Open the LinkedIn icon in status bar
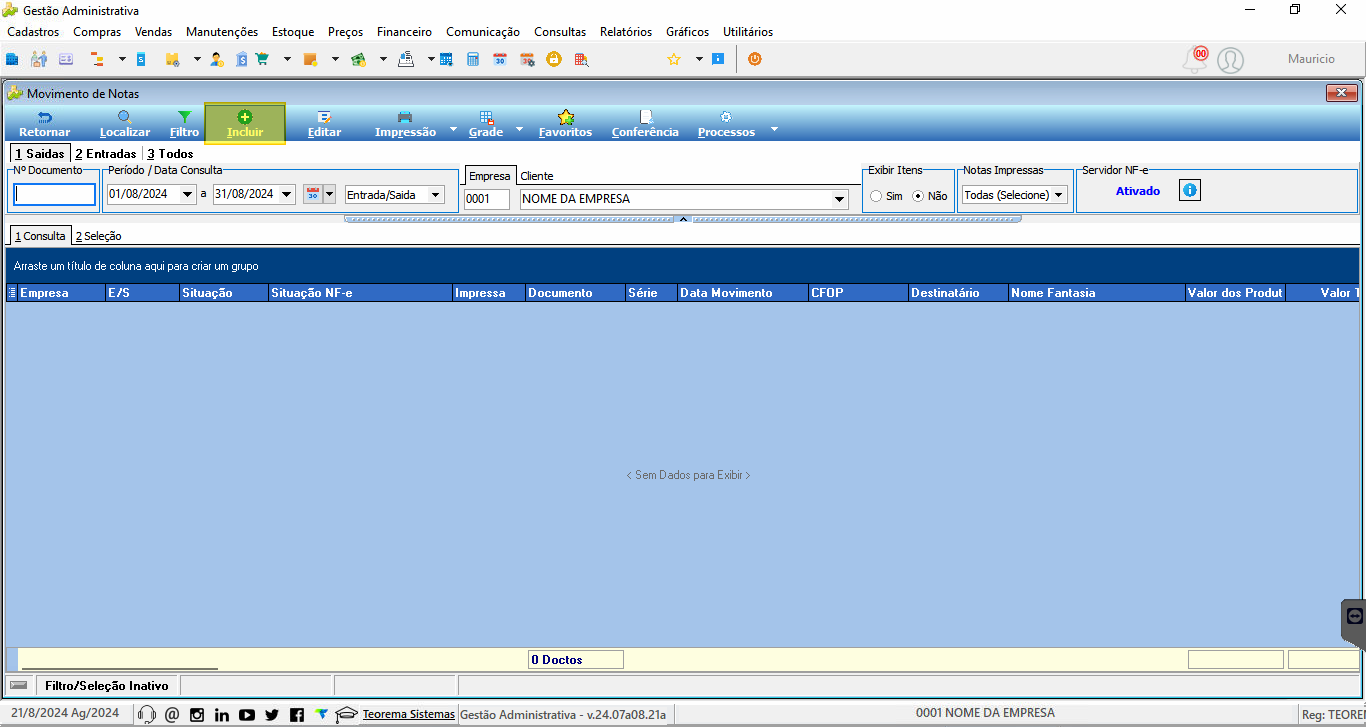The image size is (1366, 727). click(222, 714)
